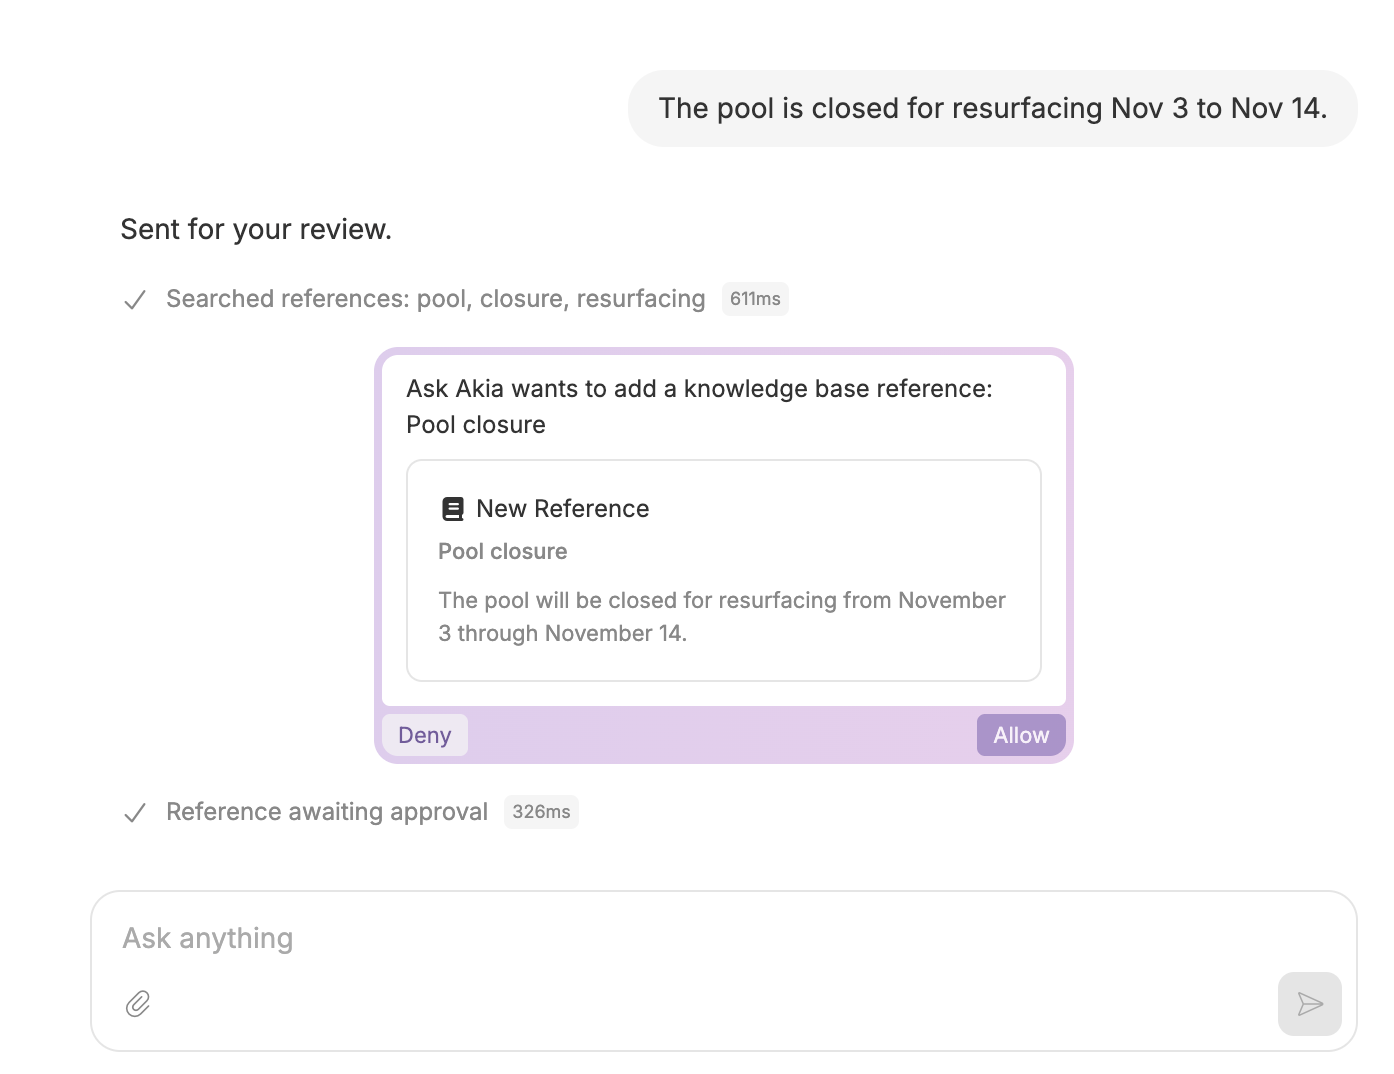
Task: Expand the Reference awaiting approval step
Action: 327,812
